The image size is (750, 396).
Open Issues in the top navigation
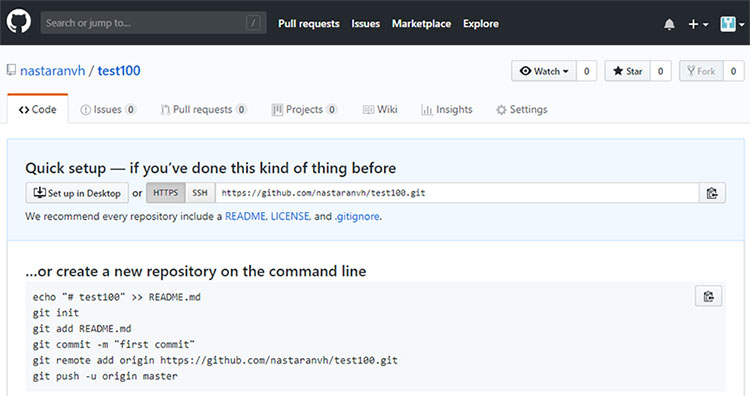tap(365, 23)
